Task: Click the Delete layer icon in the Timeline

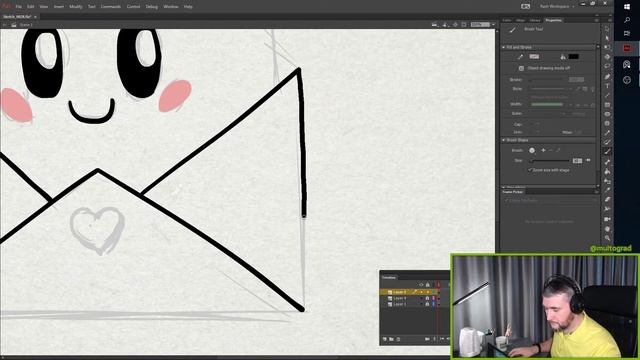Action: [x=398, y=339]
